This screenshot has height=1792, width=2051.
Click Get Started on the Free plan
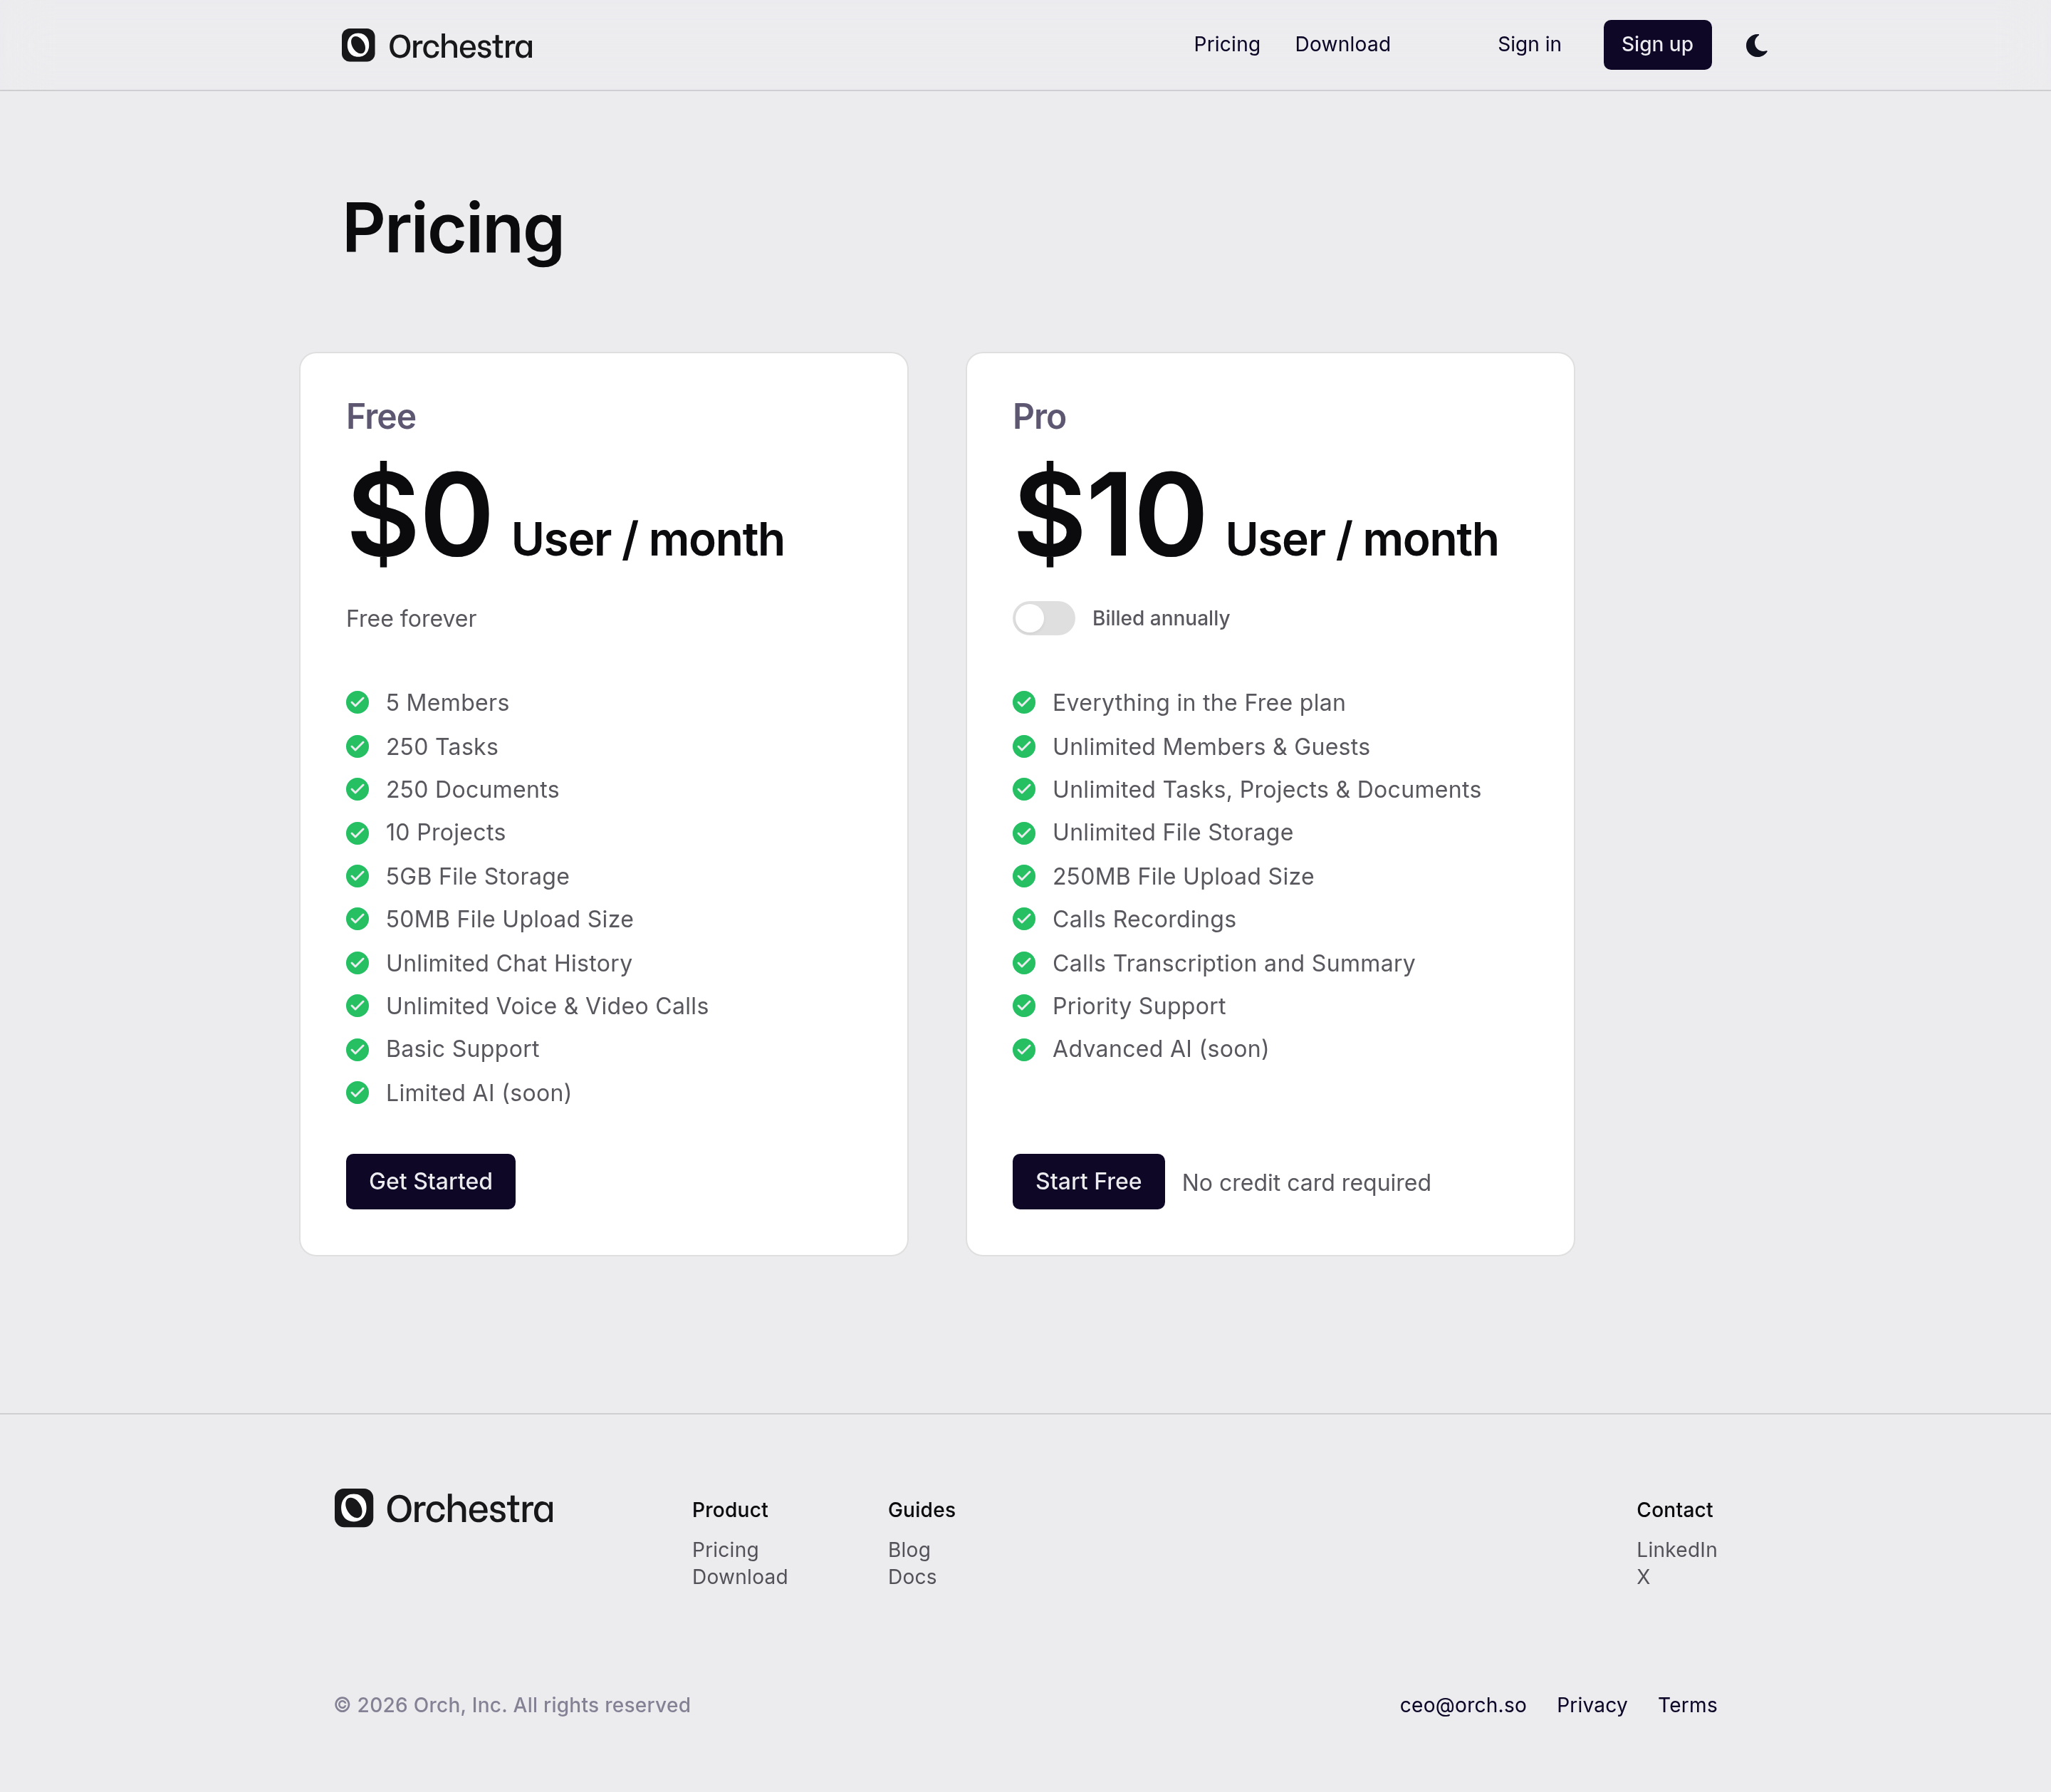(x=430, y=1181)
